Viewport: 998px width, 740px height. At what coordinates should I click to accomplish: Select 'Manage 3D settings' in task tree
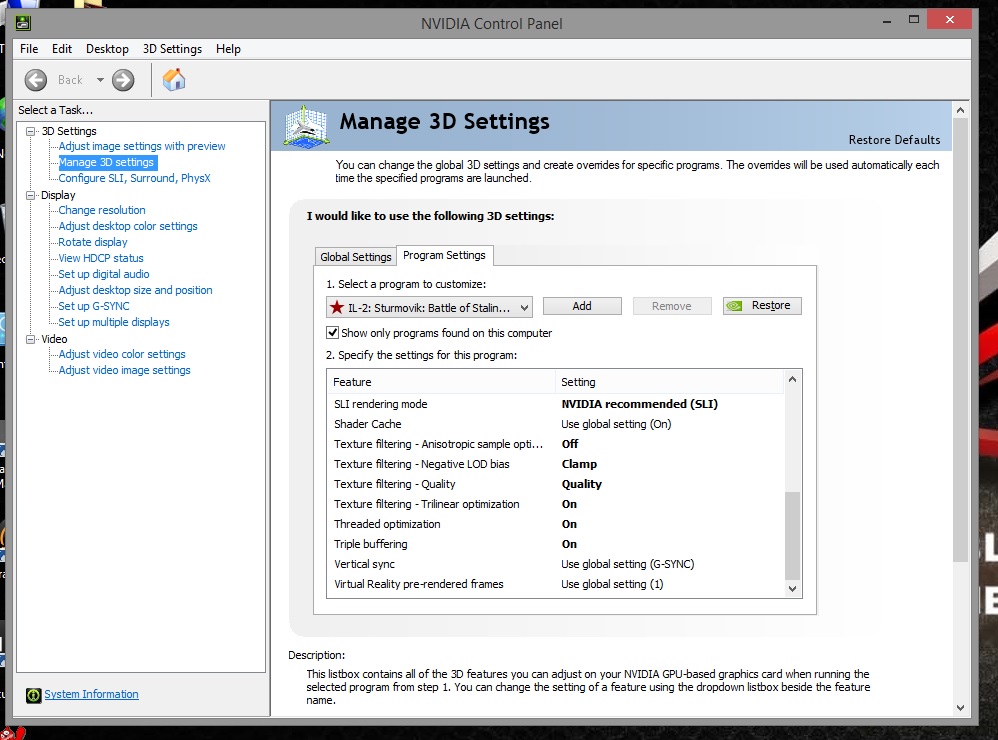pyautogui.click(x=106, y=162)
